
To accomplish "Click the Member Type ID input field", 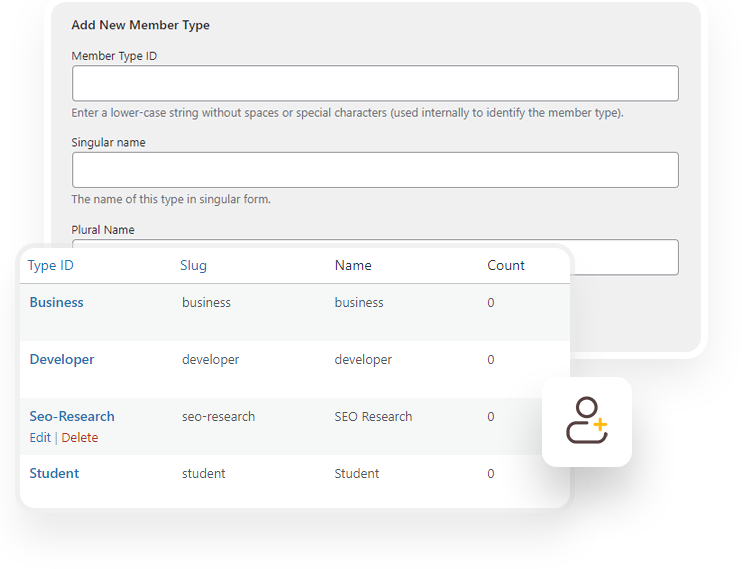I will point(375,83).
